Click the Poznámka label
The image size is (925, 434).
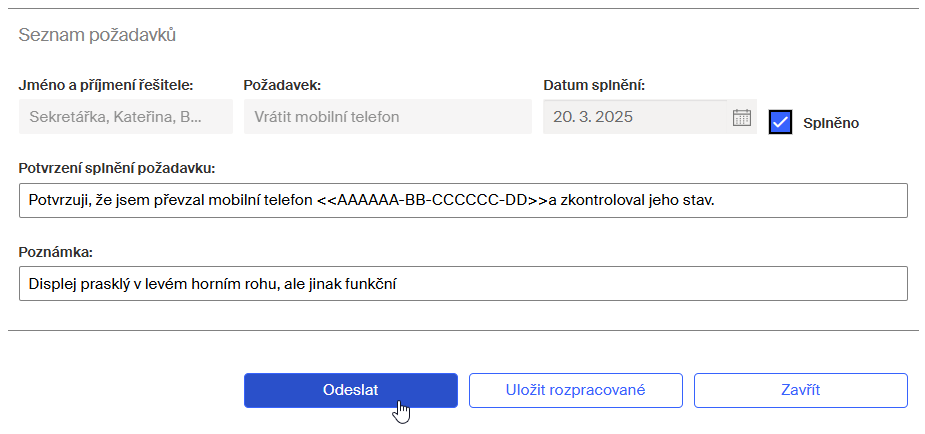[56, 252]
